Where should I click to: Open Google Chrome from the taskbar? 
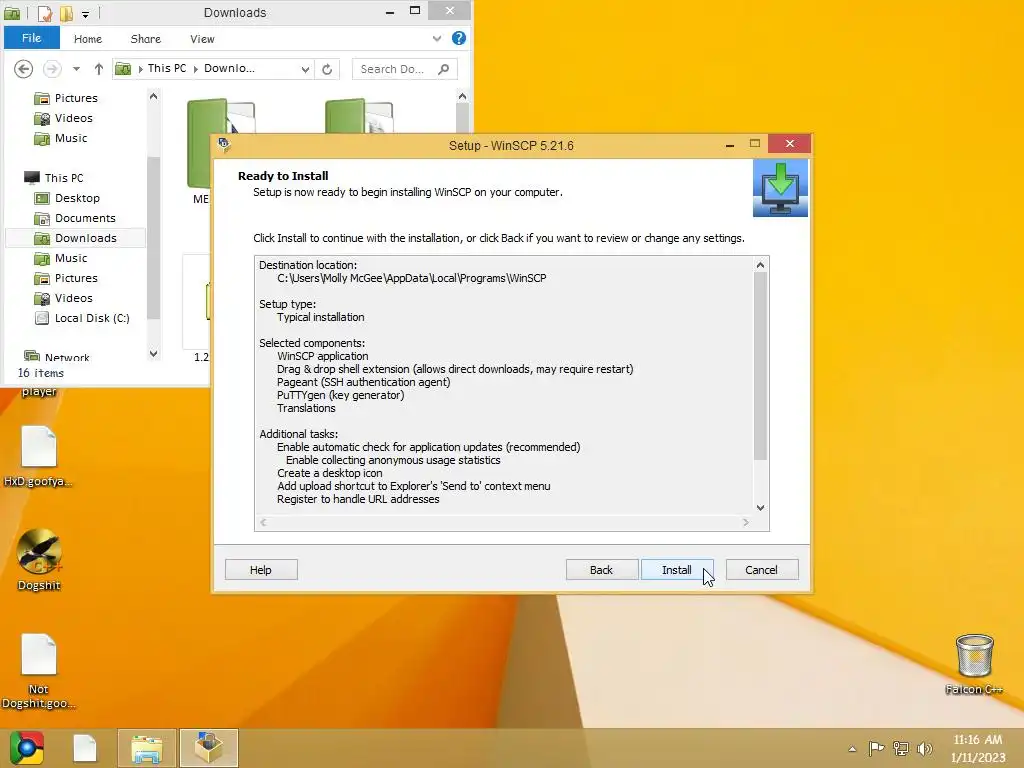[x=26, y=748]
